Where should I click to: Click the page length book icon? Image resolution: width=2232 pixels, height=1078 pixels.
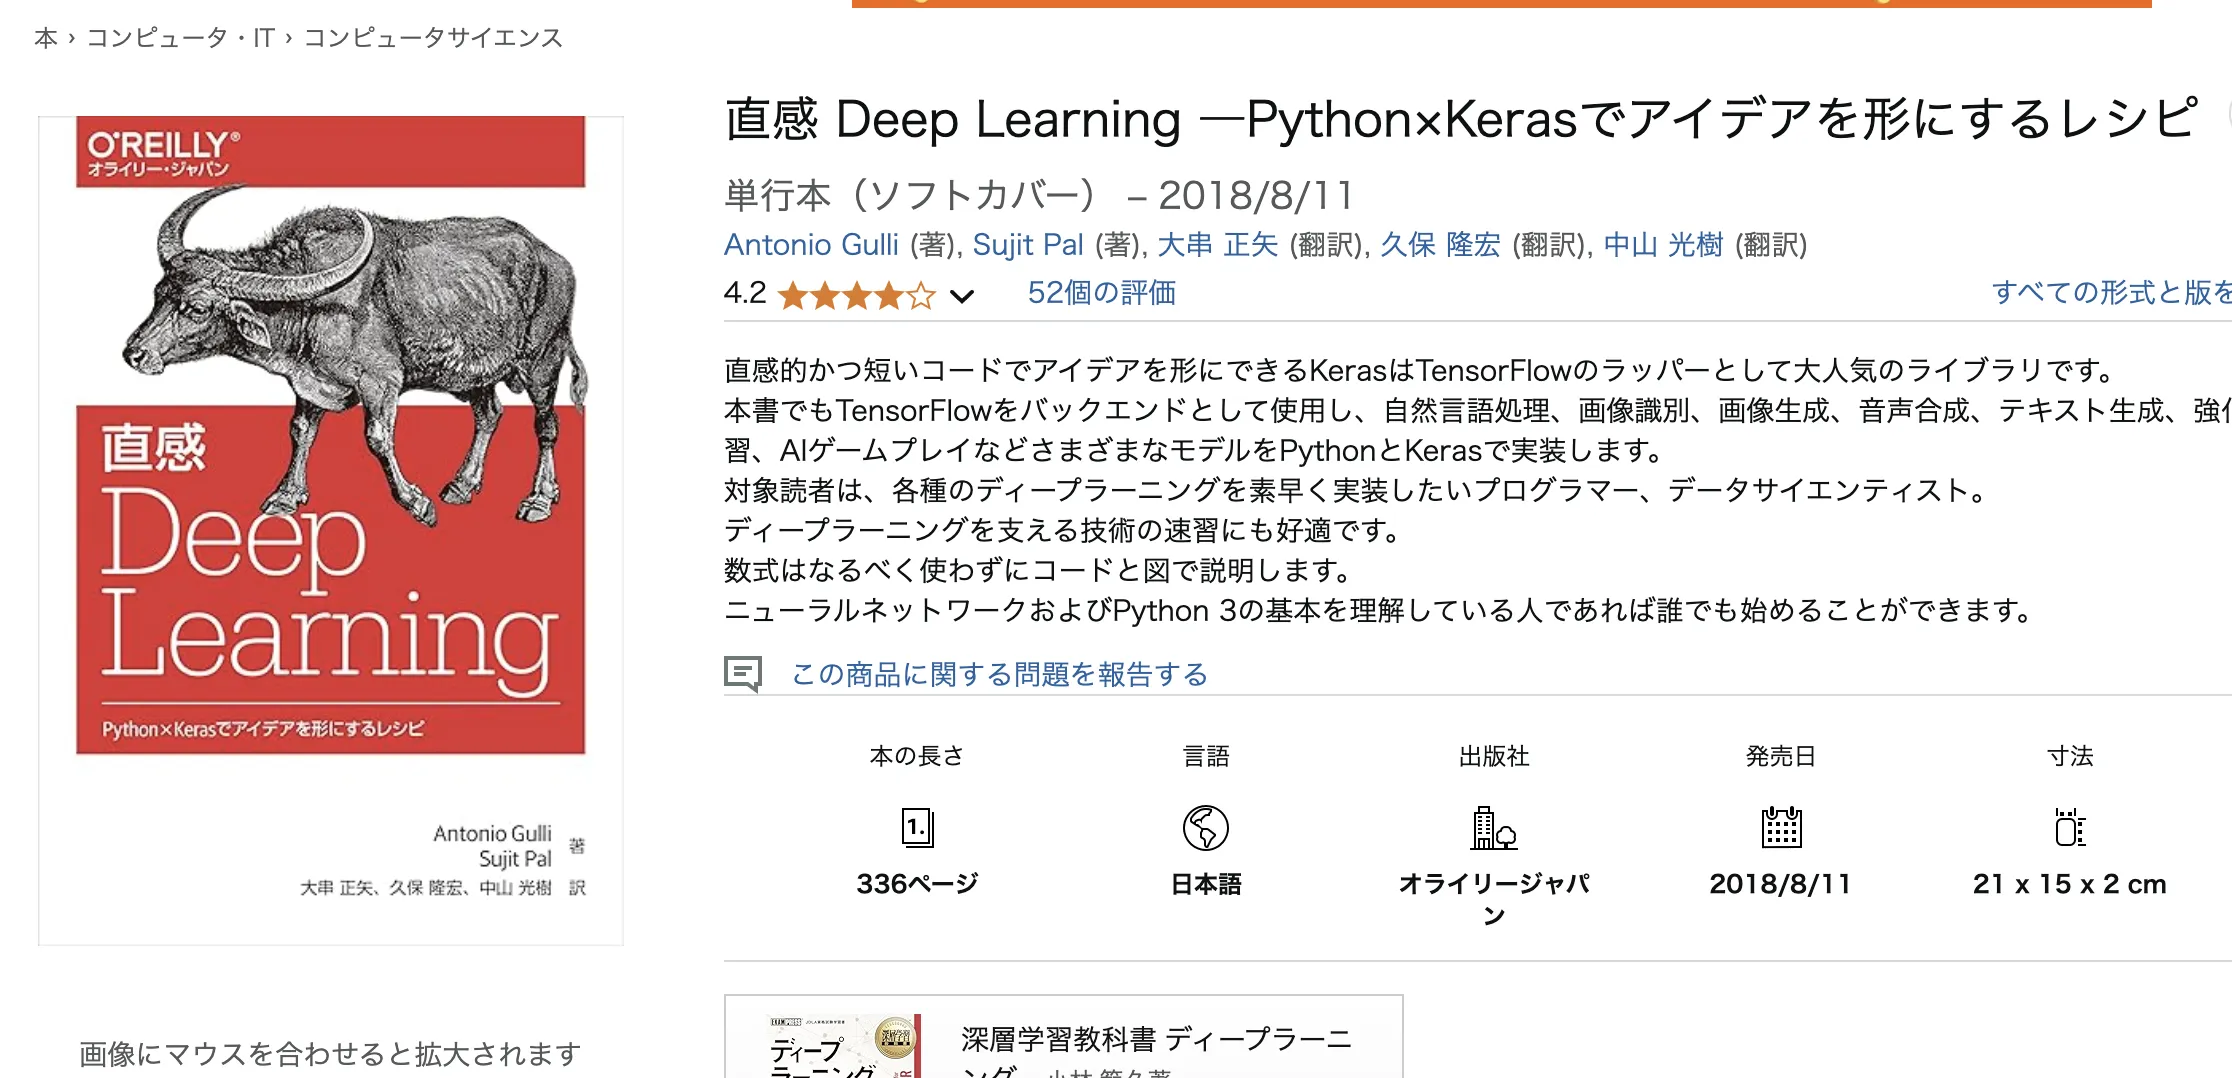pos(917,828)
